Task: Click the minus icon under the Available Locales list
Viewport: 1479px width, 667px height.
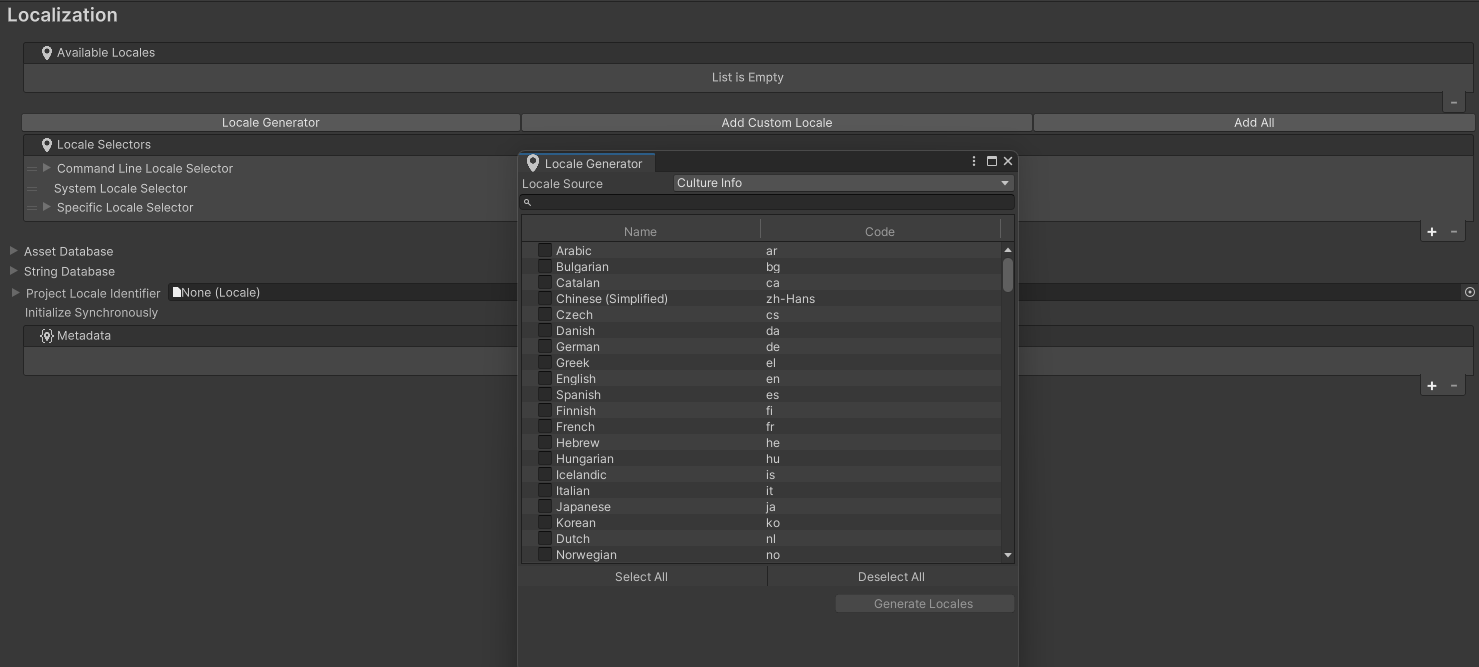Action: click(x=1454, y=101)
